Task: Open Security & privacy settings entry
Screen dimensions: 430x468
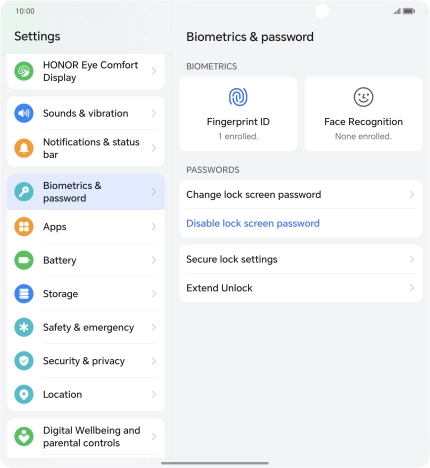Action: (x=86, y=361)
